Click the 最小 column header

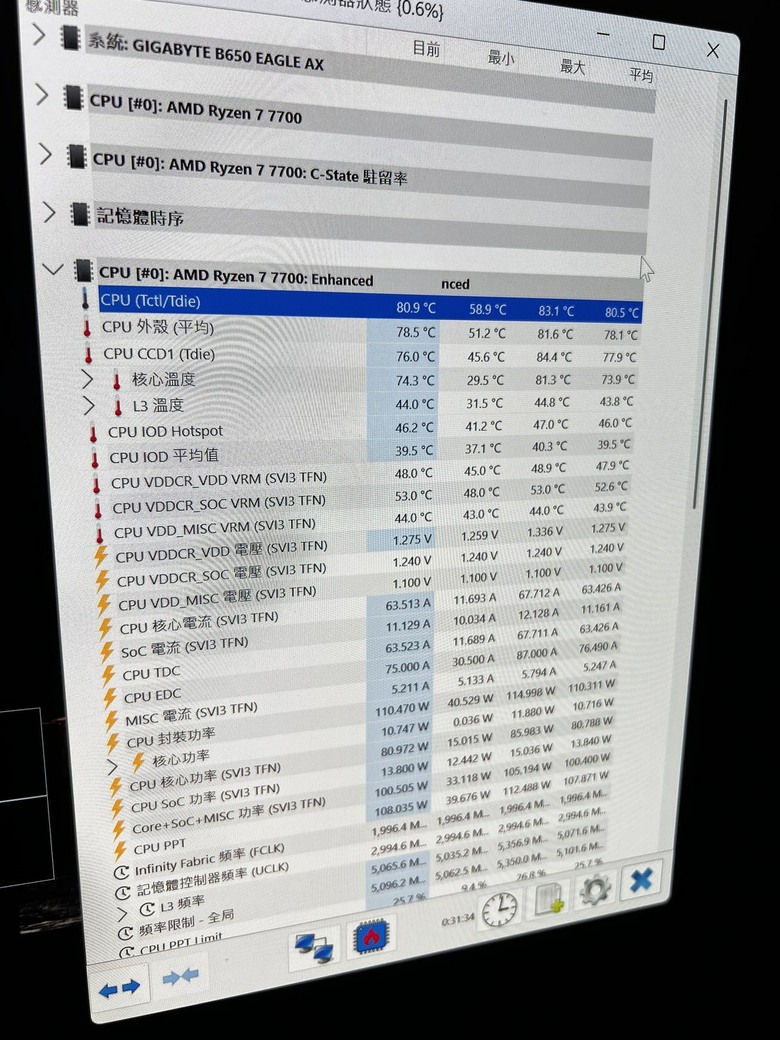coord(501,58)
